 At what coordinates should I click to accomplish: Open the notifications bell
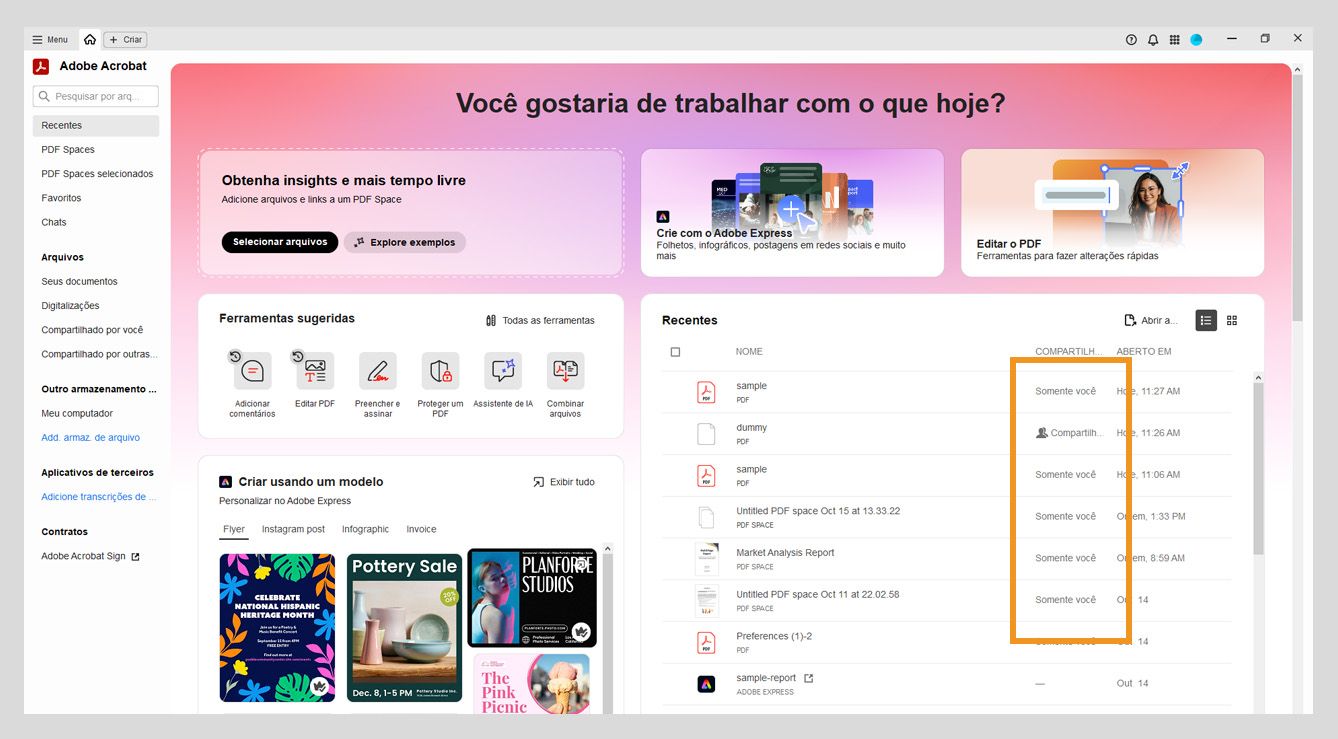point(1152,39)
